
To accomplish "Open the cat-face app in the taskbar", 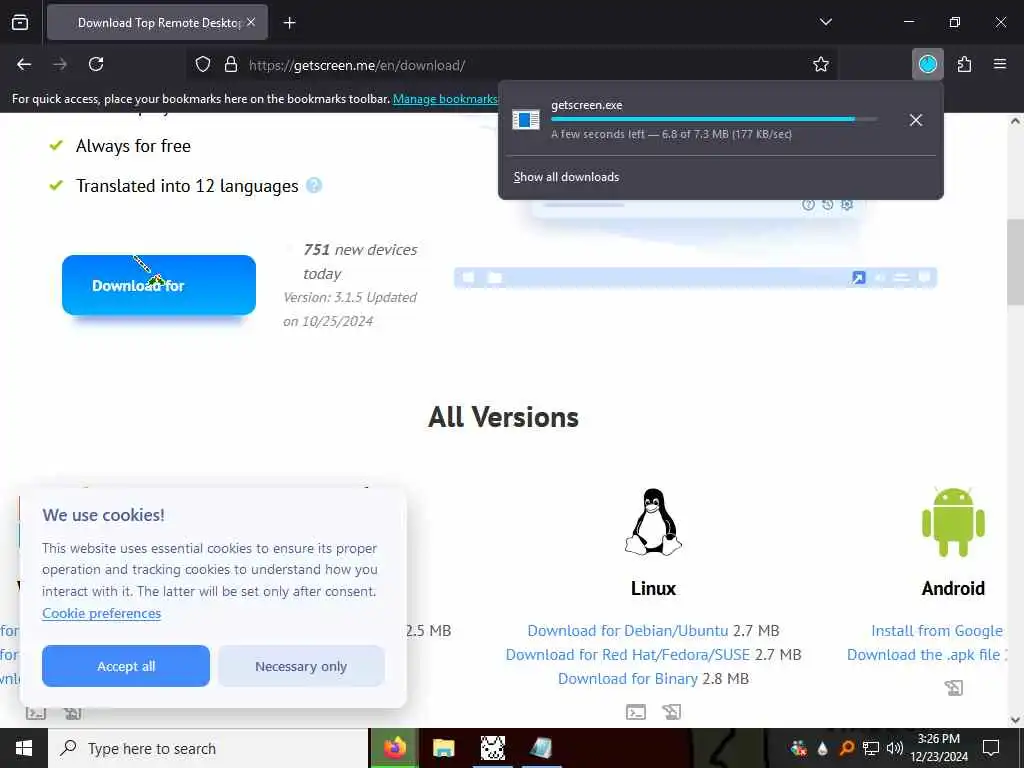I will coord(492,748).
